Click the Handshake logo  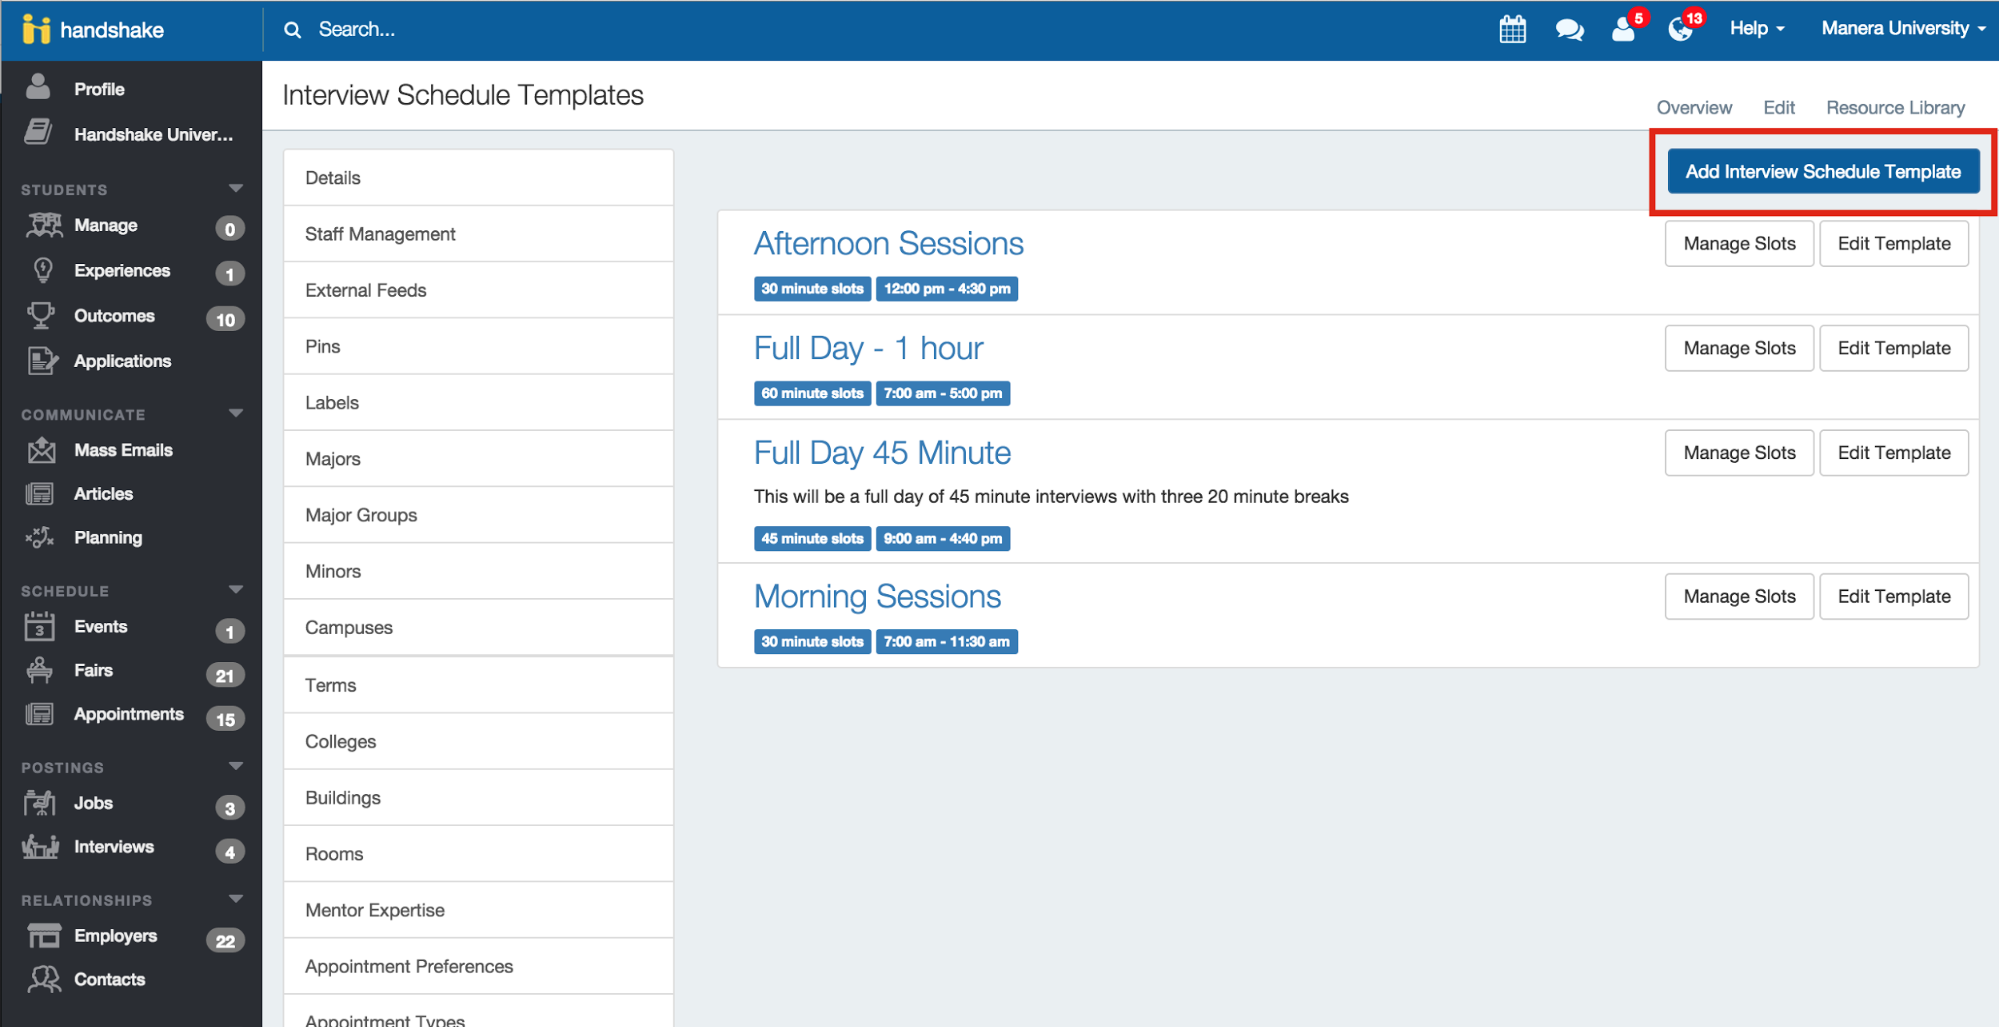click(93, 30)
